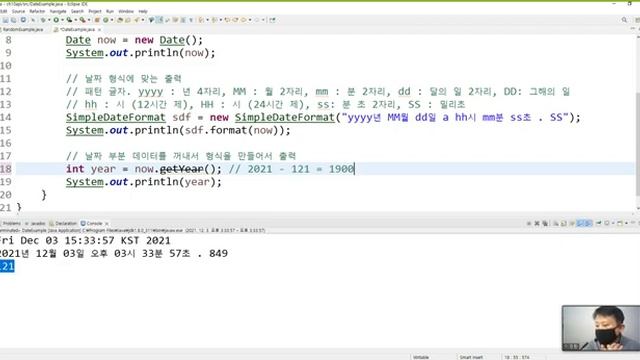This screenshot has width=640, height=360.
Task: Click console line 'Fri Dec 03 15:33:57 KST 2021'
Action: (85, 240)
